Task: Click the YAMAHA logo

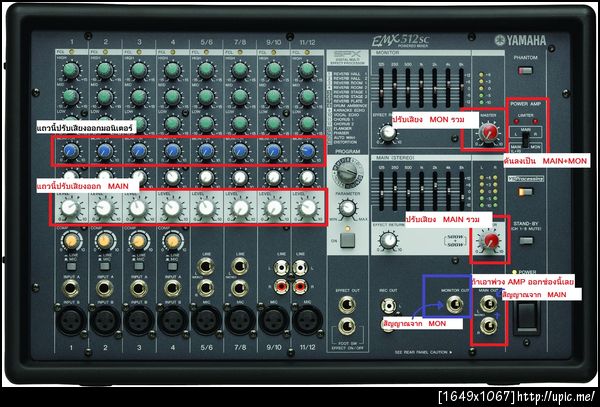Action: [x=520, y=40]
